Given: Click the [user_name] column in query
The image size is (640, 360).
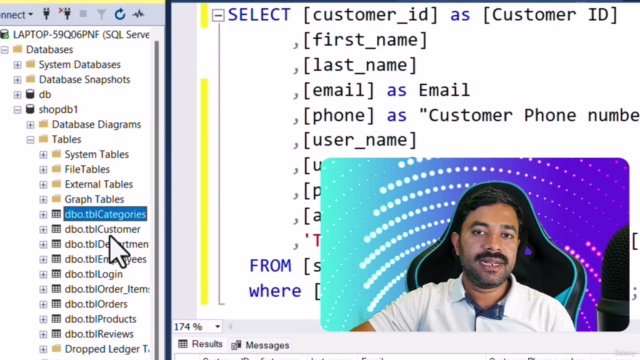Looking at the screenshot, I should pos(360,140).
